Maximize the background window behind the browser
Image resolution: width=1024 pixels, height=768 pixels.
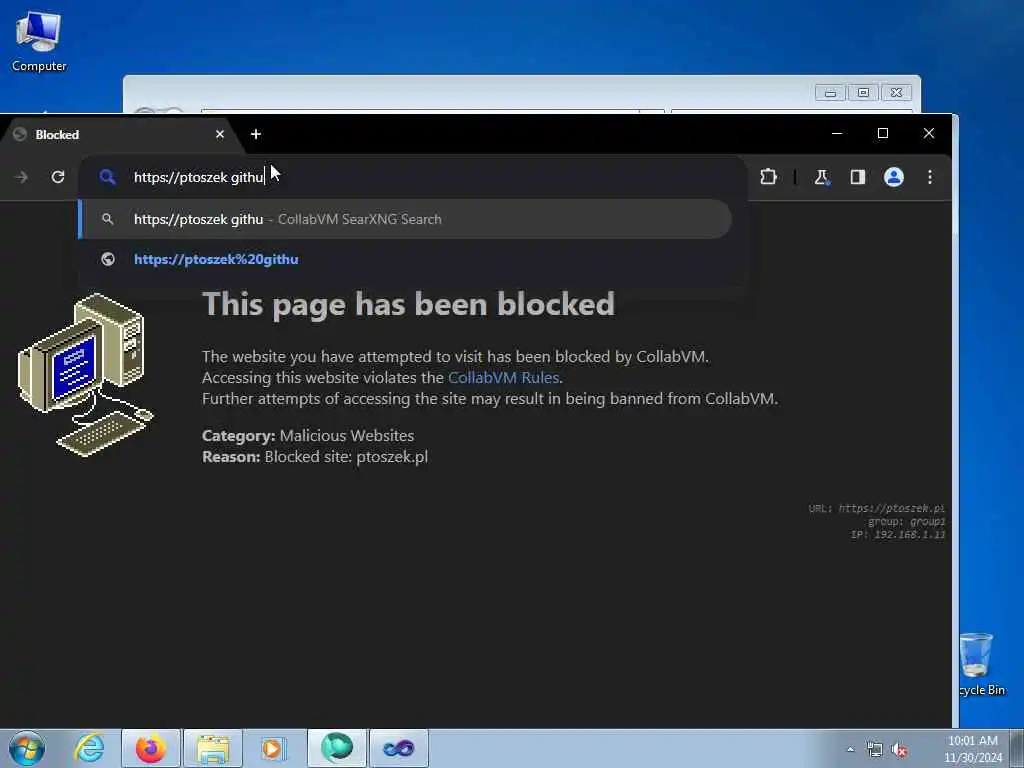[863, 93]
